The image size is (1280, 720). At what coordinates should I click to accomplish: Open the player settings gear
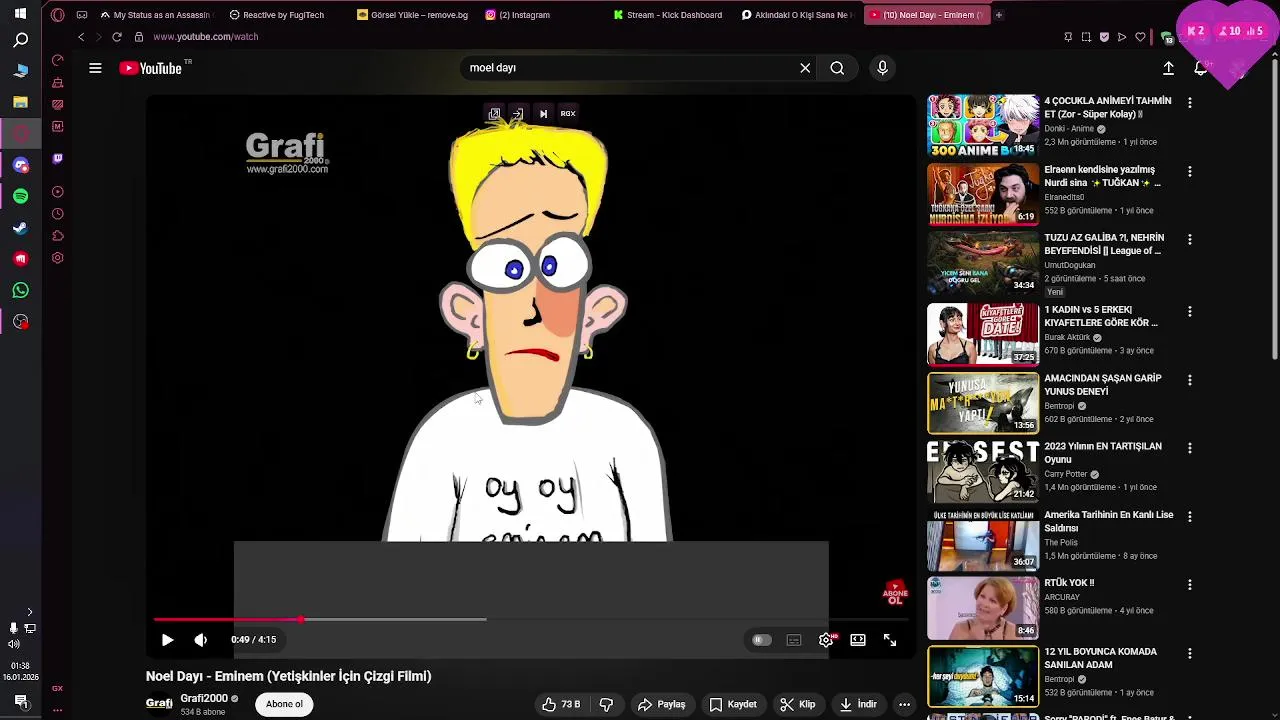point(826,640)
